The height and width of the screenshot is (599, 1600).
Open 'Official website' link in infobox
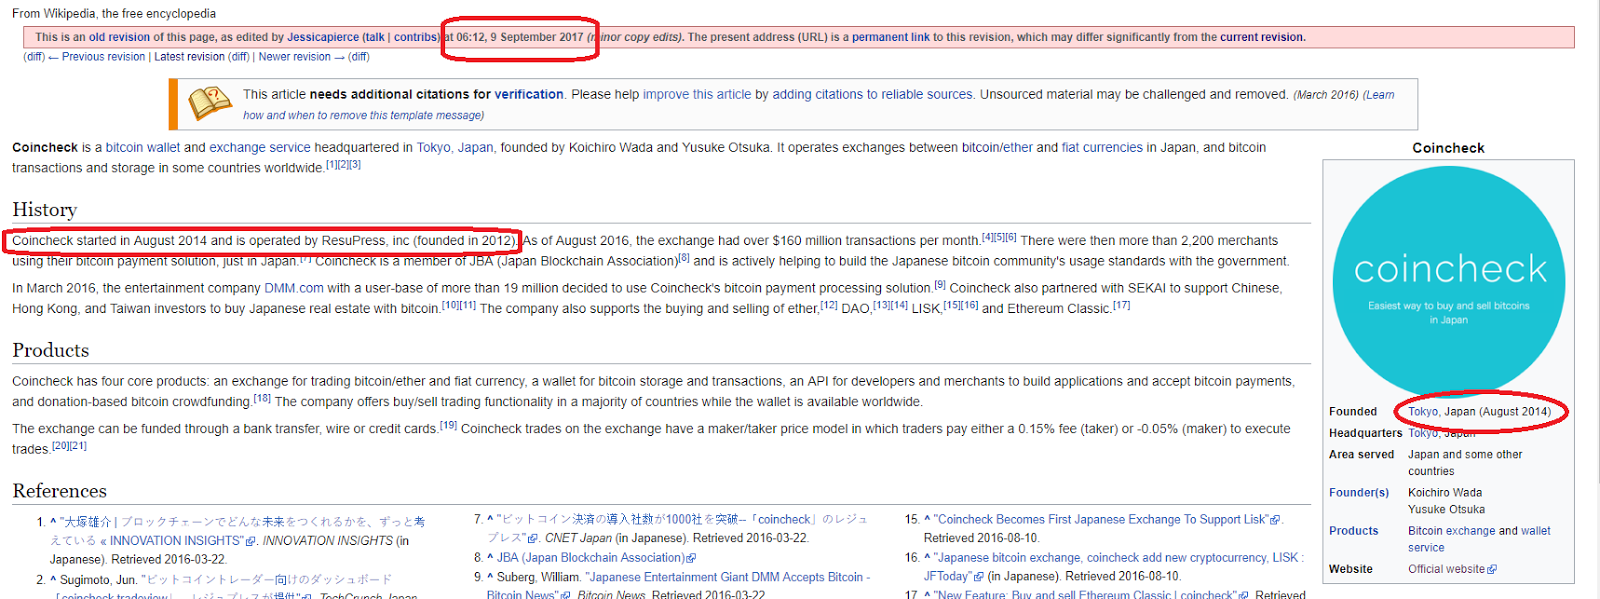[x=1447, y=569]
